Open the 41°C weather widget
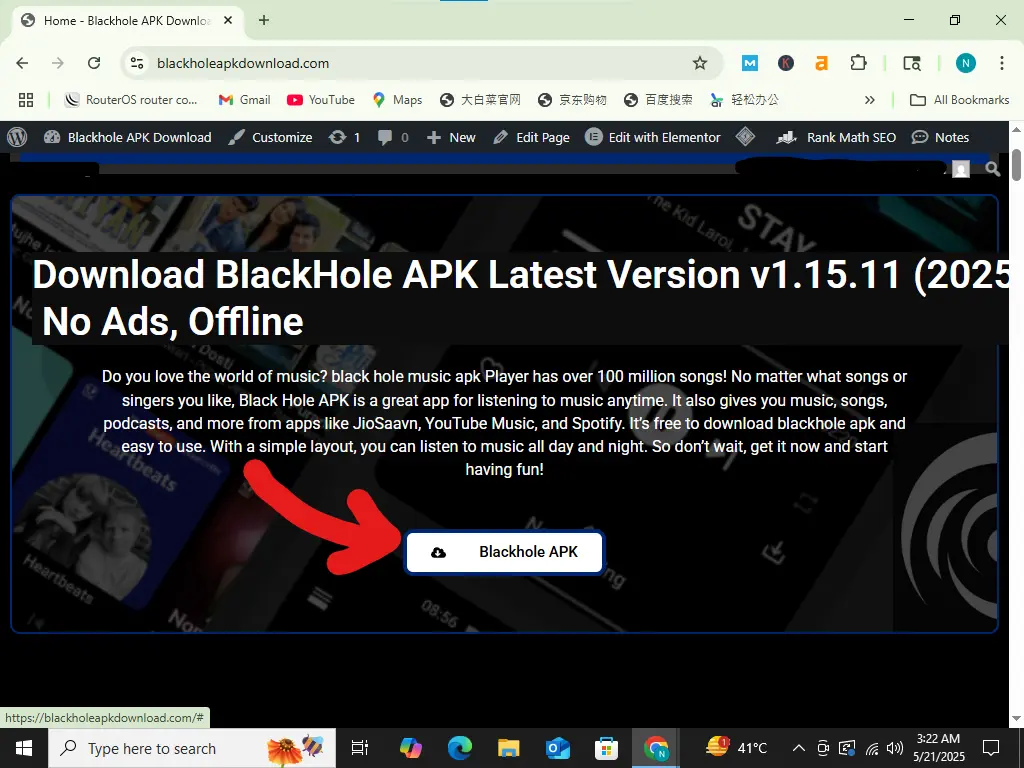This screenshot has height=768, width=1024. (737, 748)
